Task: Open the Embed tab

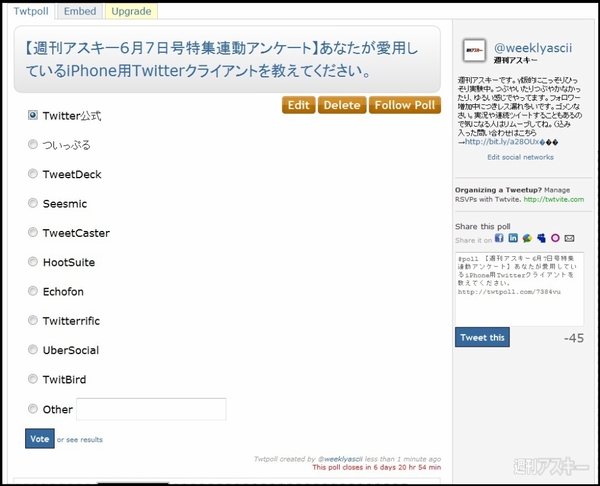Action: pos(80,11)
